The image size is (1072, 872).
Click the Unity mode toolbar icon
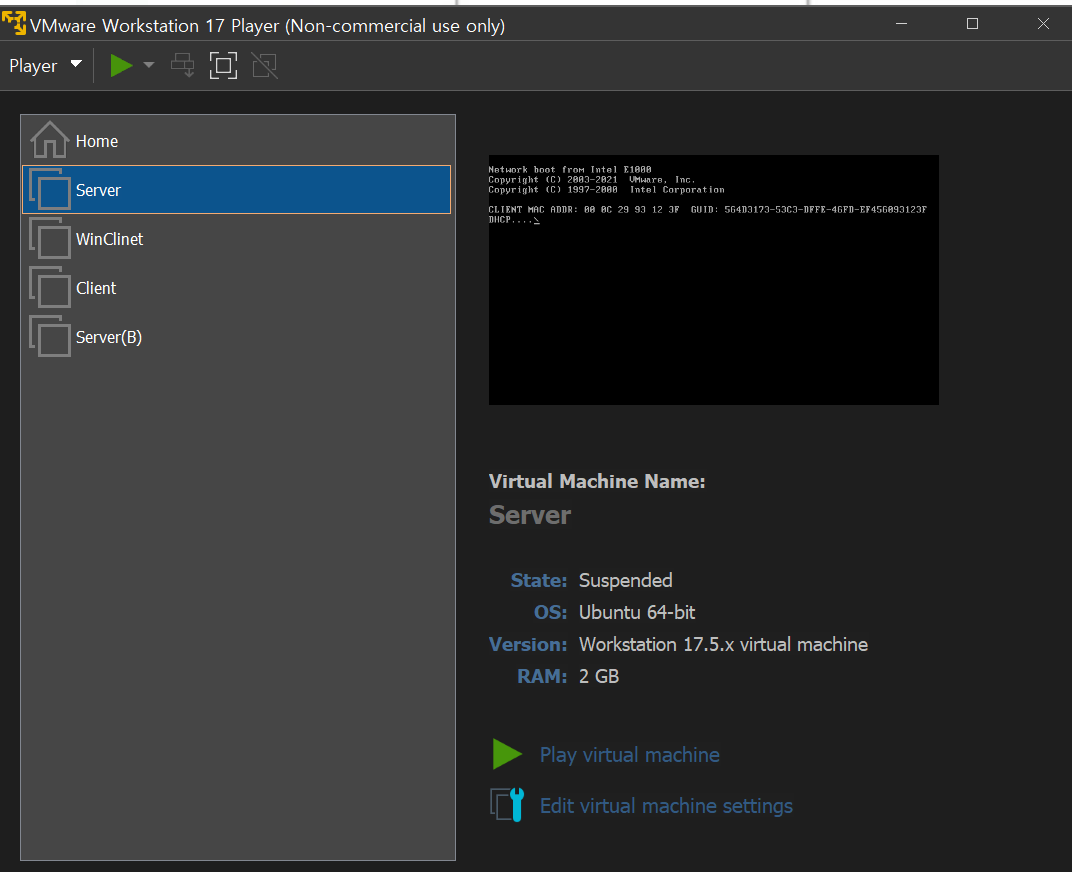coord(265,66)
